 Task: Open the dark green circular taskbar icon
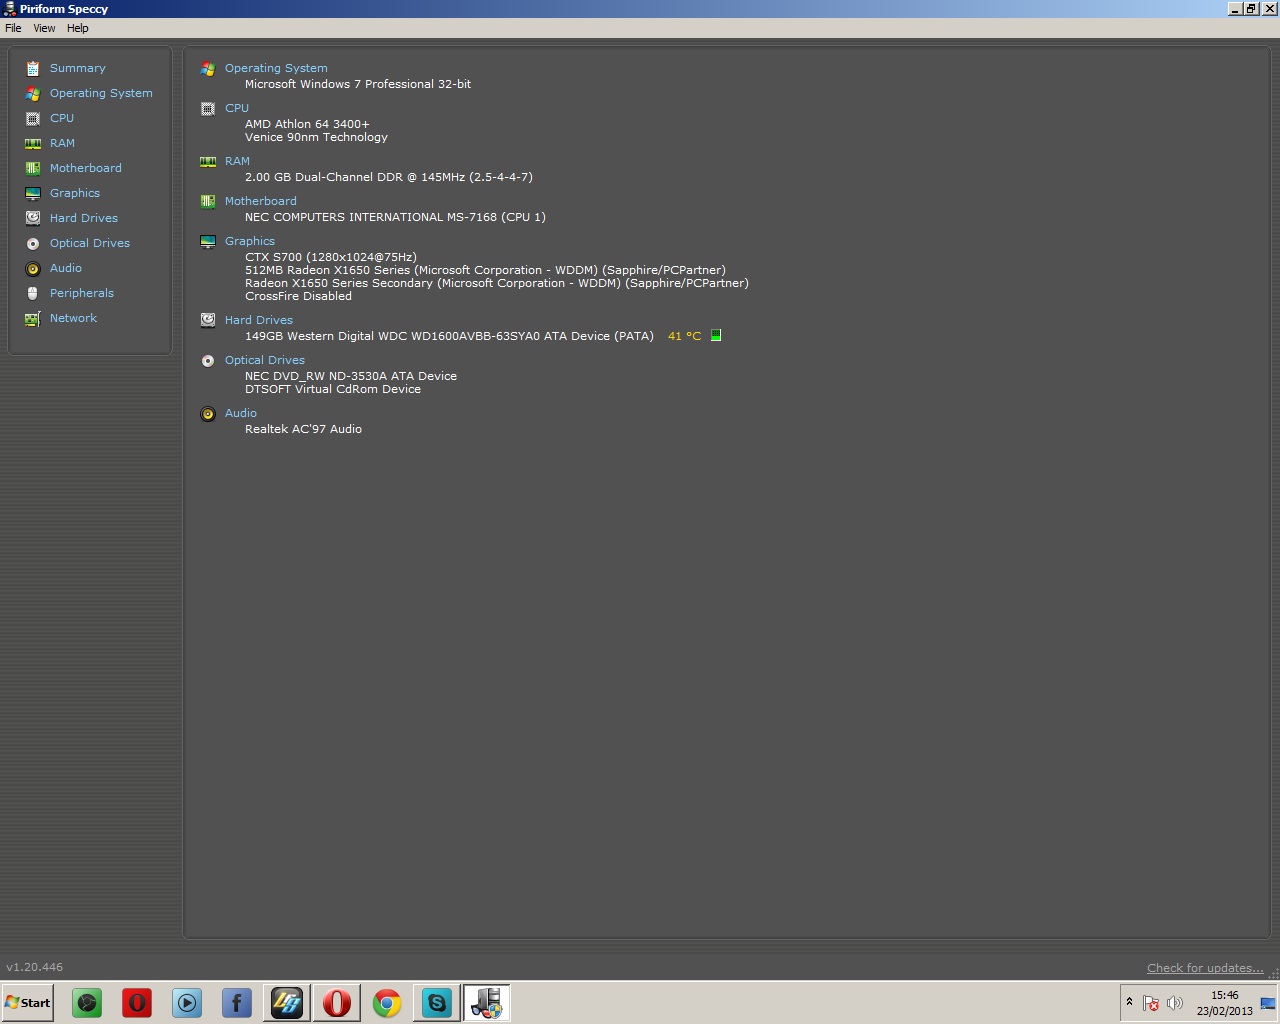coord(88,1003)
